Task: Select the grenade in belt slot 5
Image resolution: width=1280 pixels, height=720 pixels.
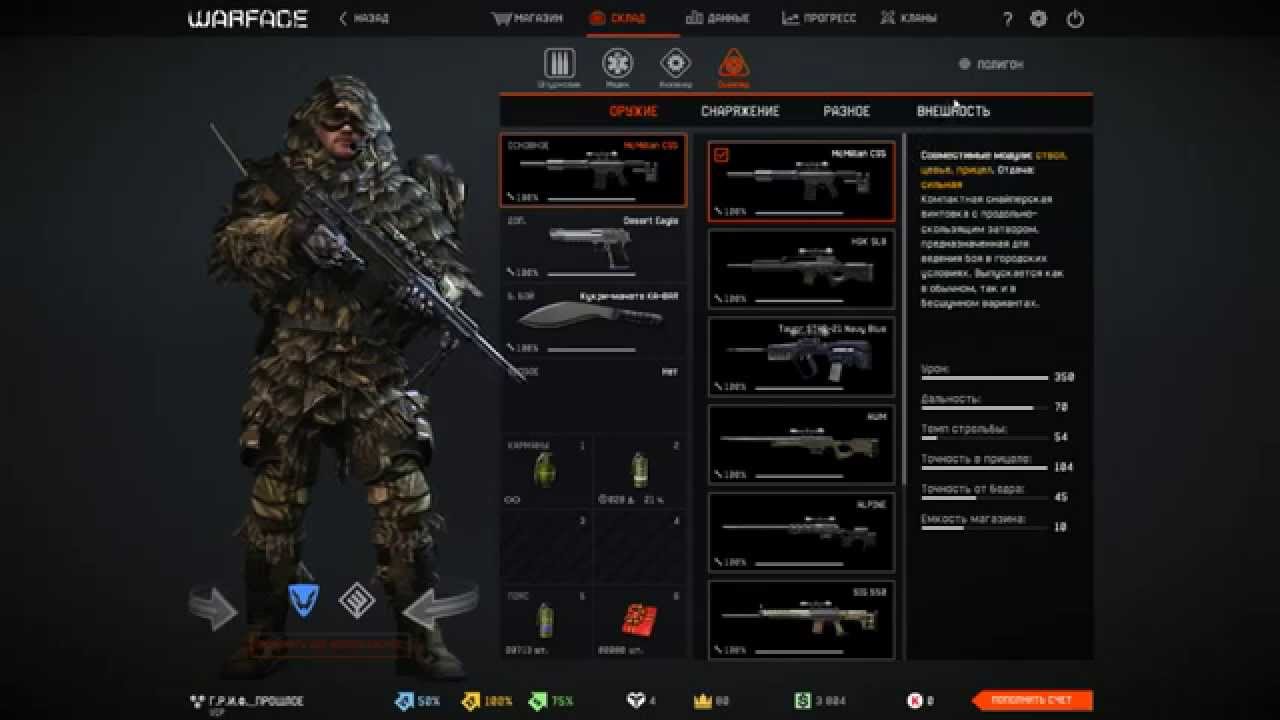Action: click(545, 619)
